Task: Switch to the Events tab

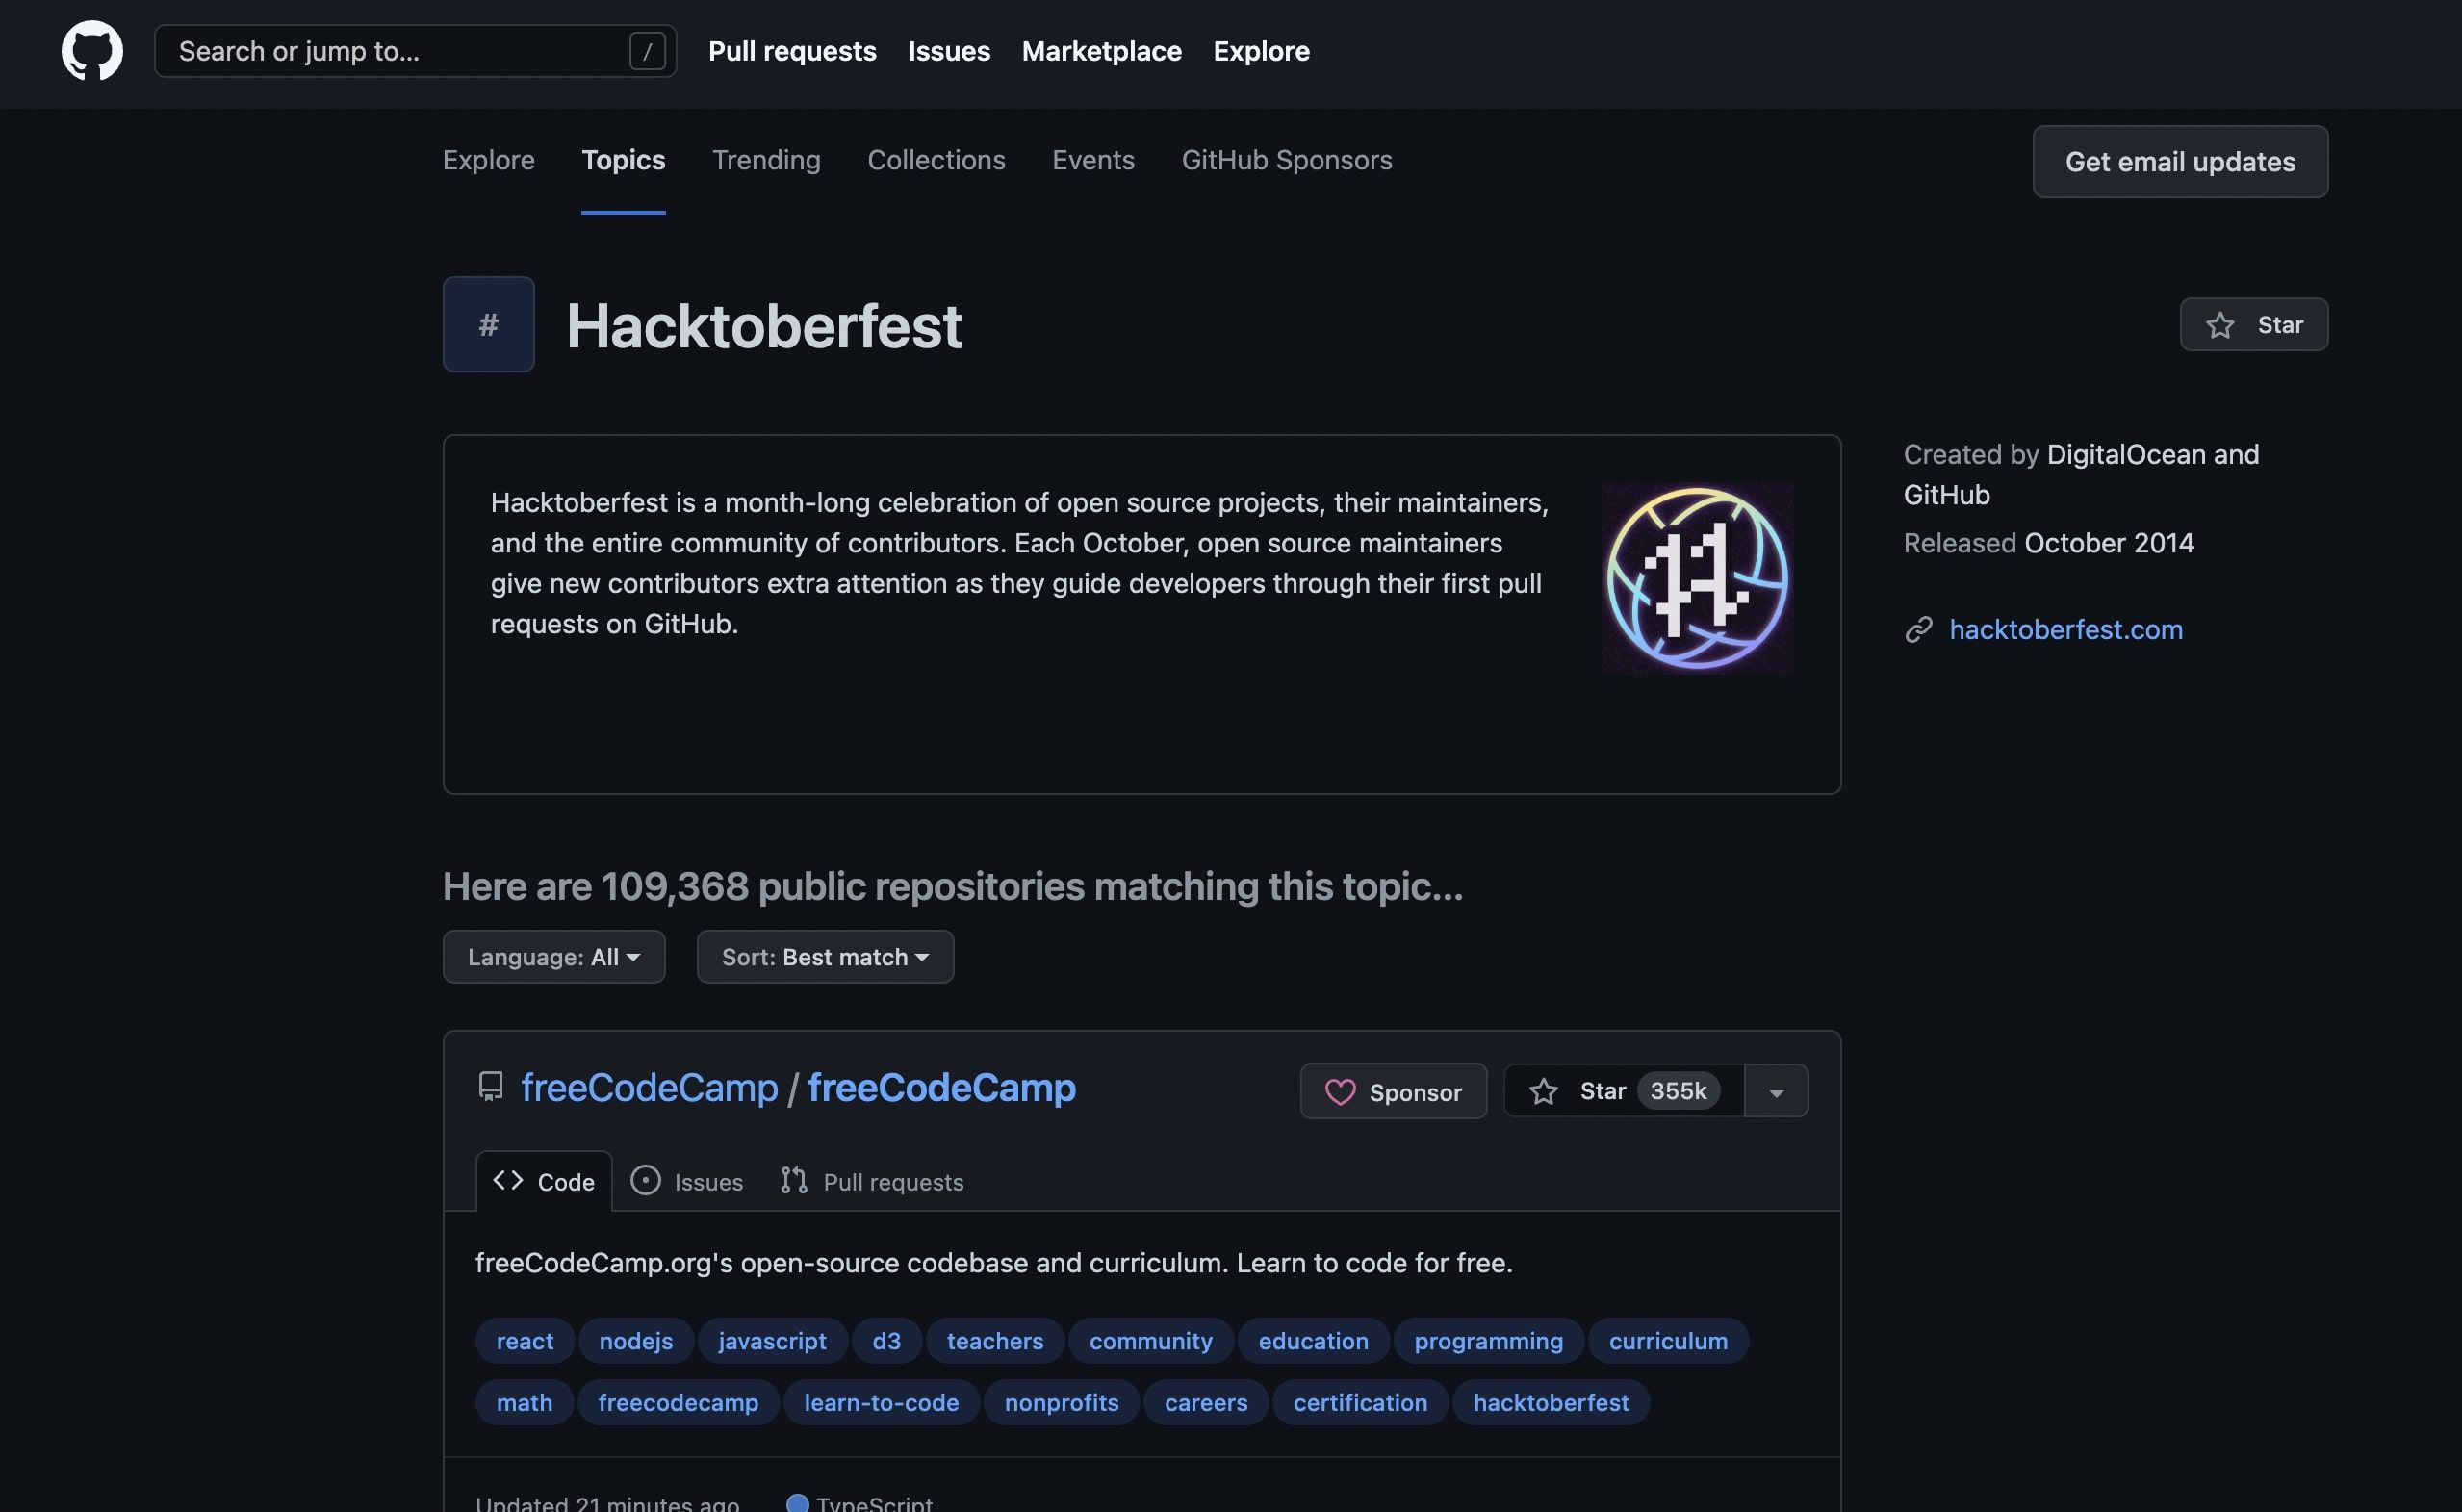Action: point(1093,160)
